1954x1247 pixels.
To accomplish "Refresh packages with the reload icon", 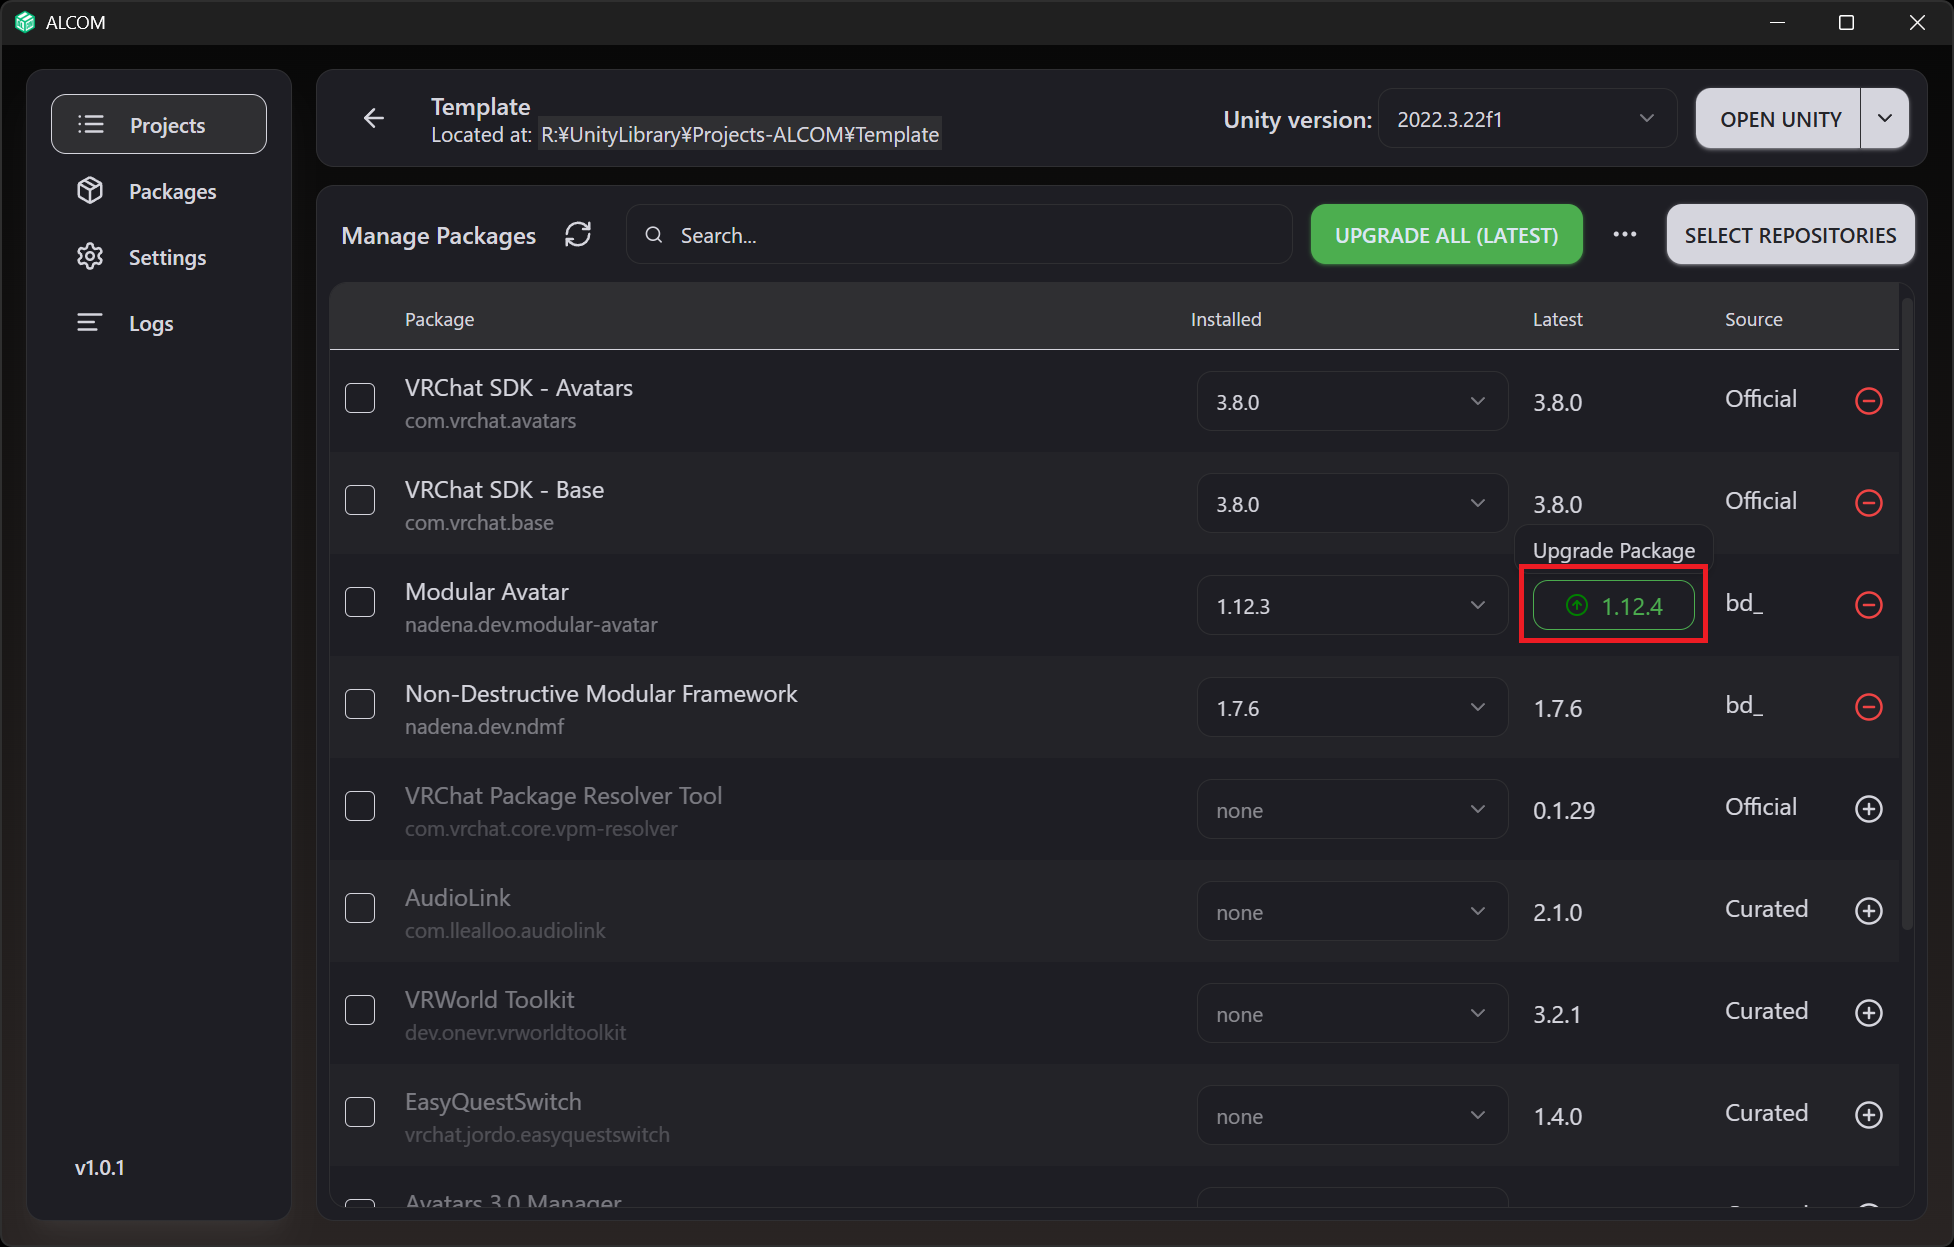I will click(x=578, y=235).
